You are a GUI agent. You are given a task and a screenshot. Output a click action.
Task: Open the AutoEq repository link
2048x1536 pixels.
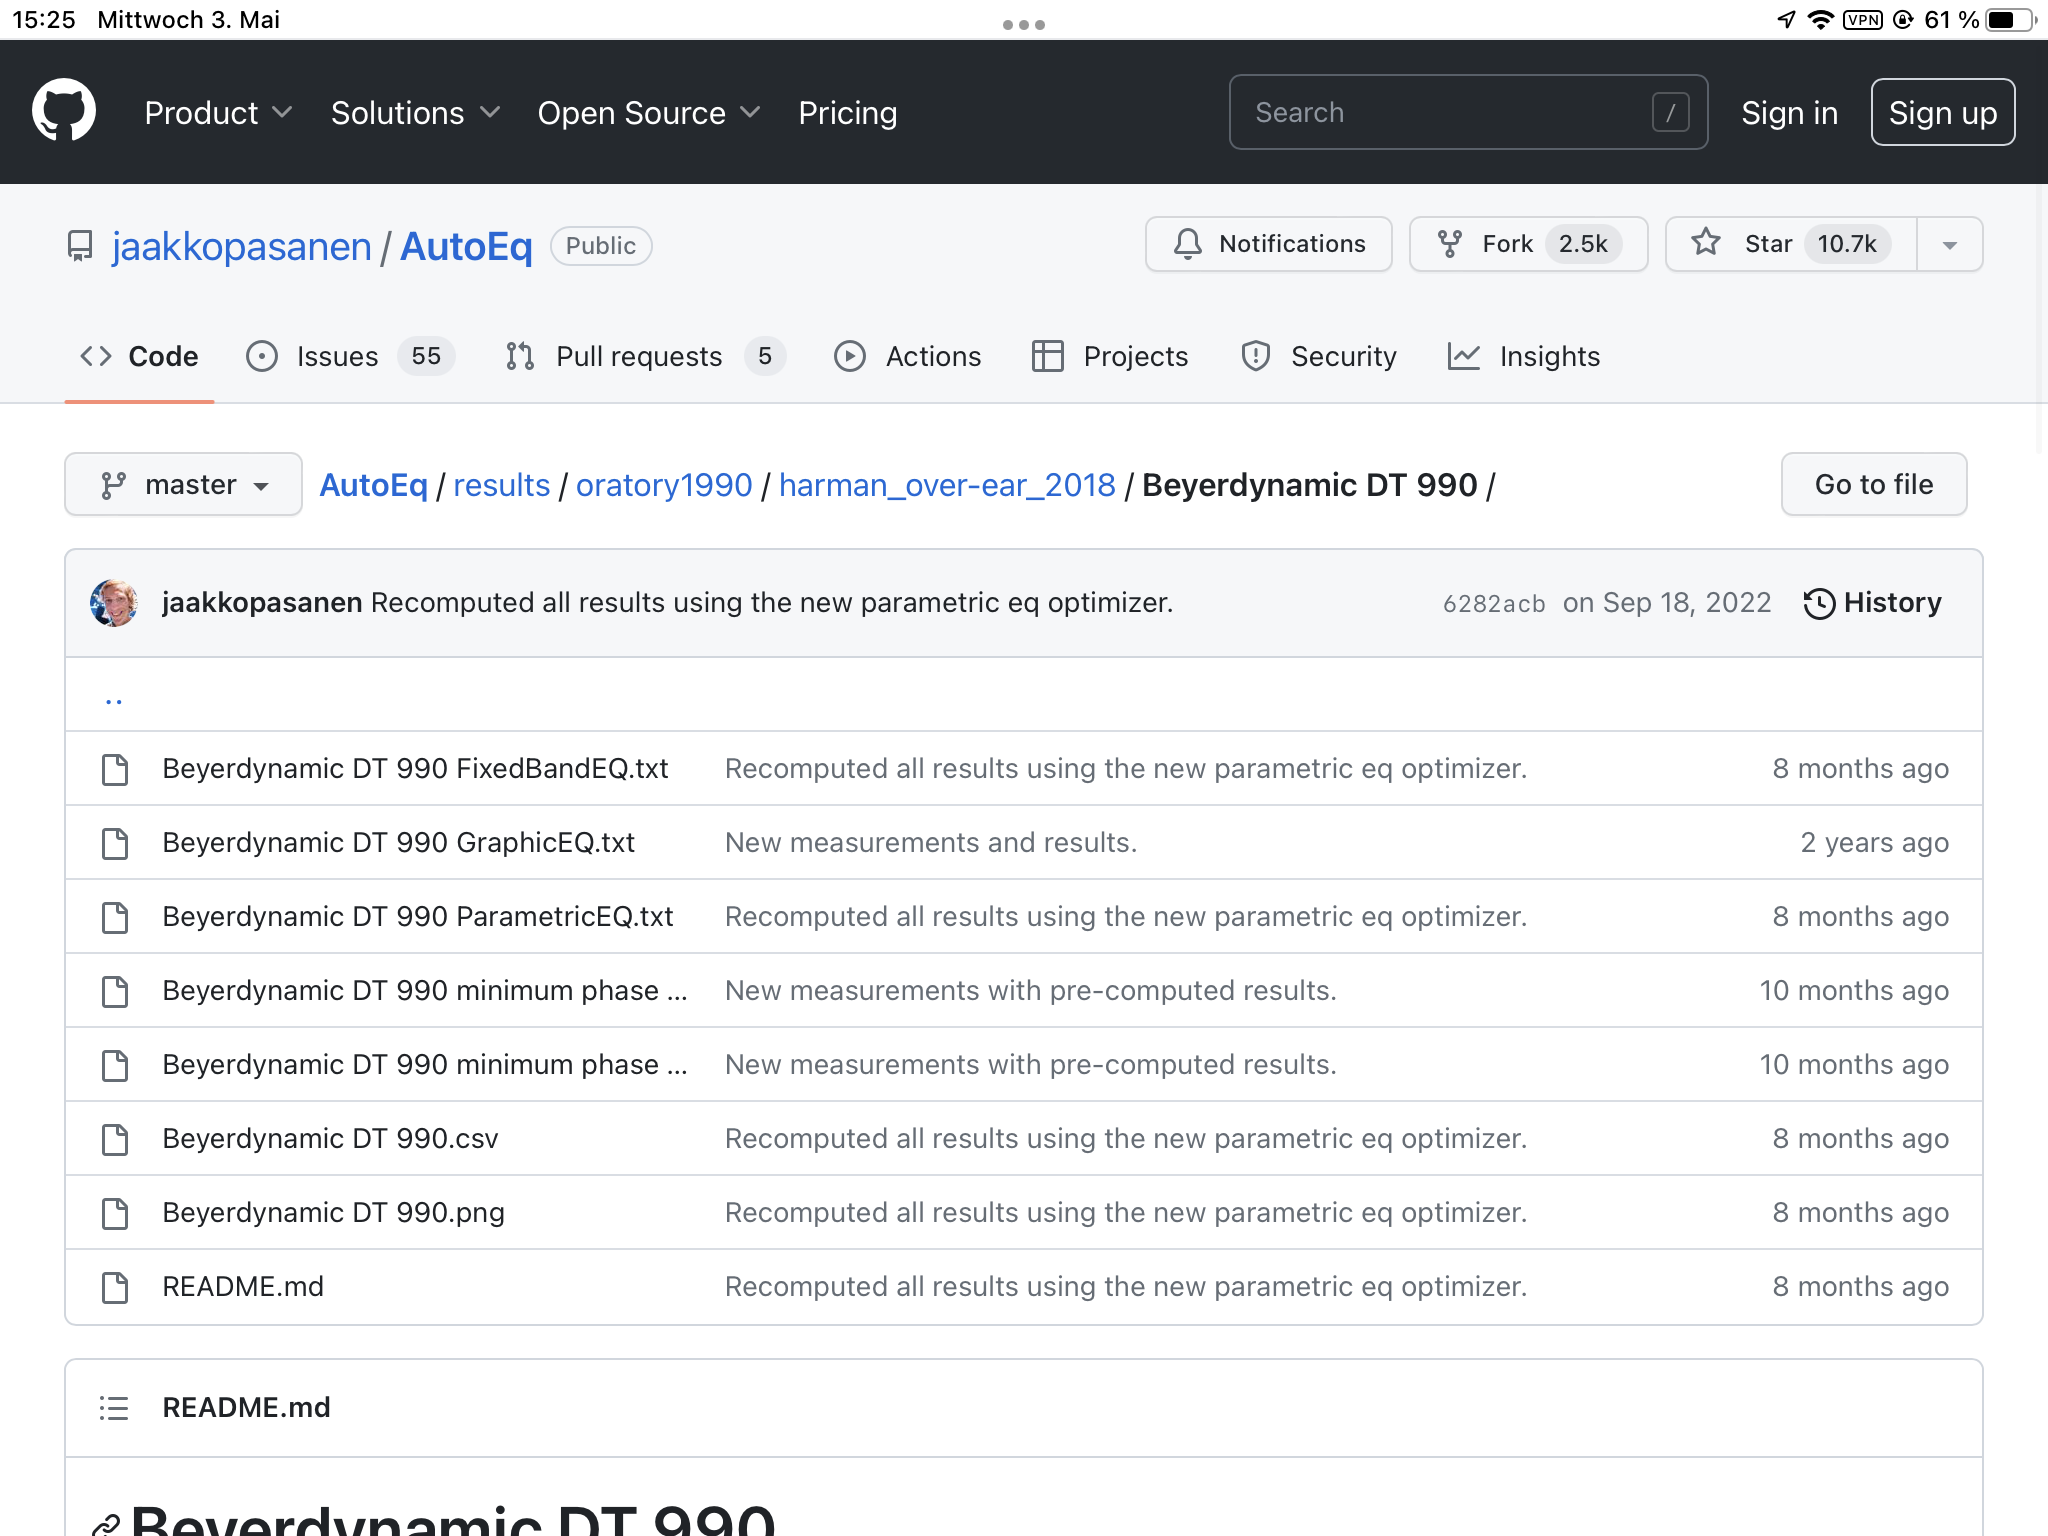(466, 246)
